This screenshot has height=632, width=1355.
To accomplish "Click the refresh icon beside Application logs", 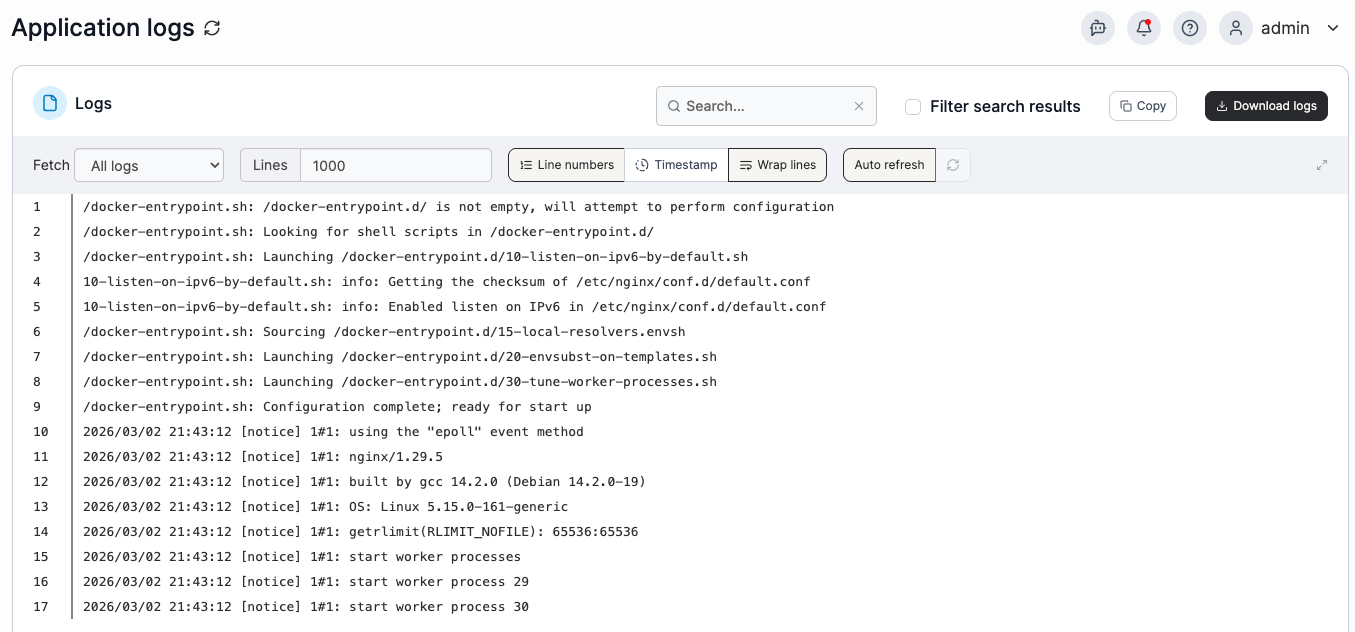I will point(212,28).
